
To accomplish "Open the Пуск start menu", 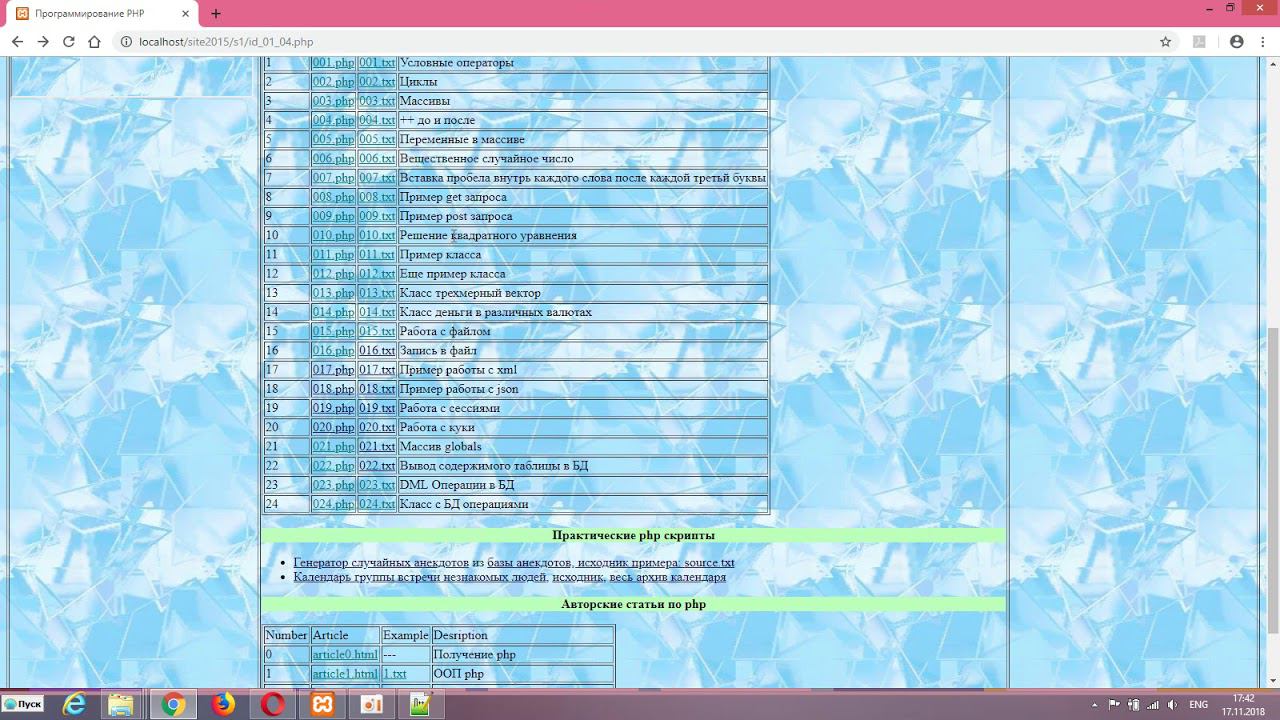I will (x=23, y=704).
